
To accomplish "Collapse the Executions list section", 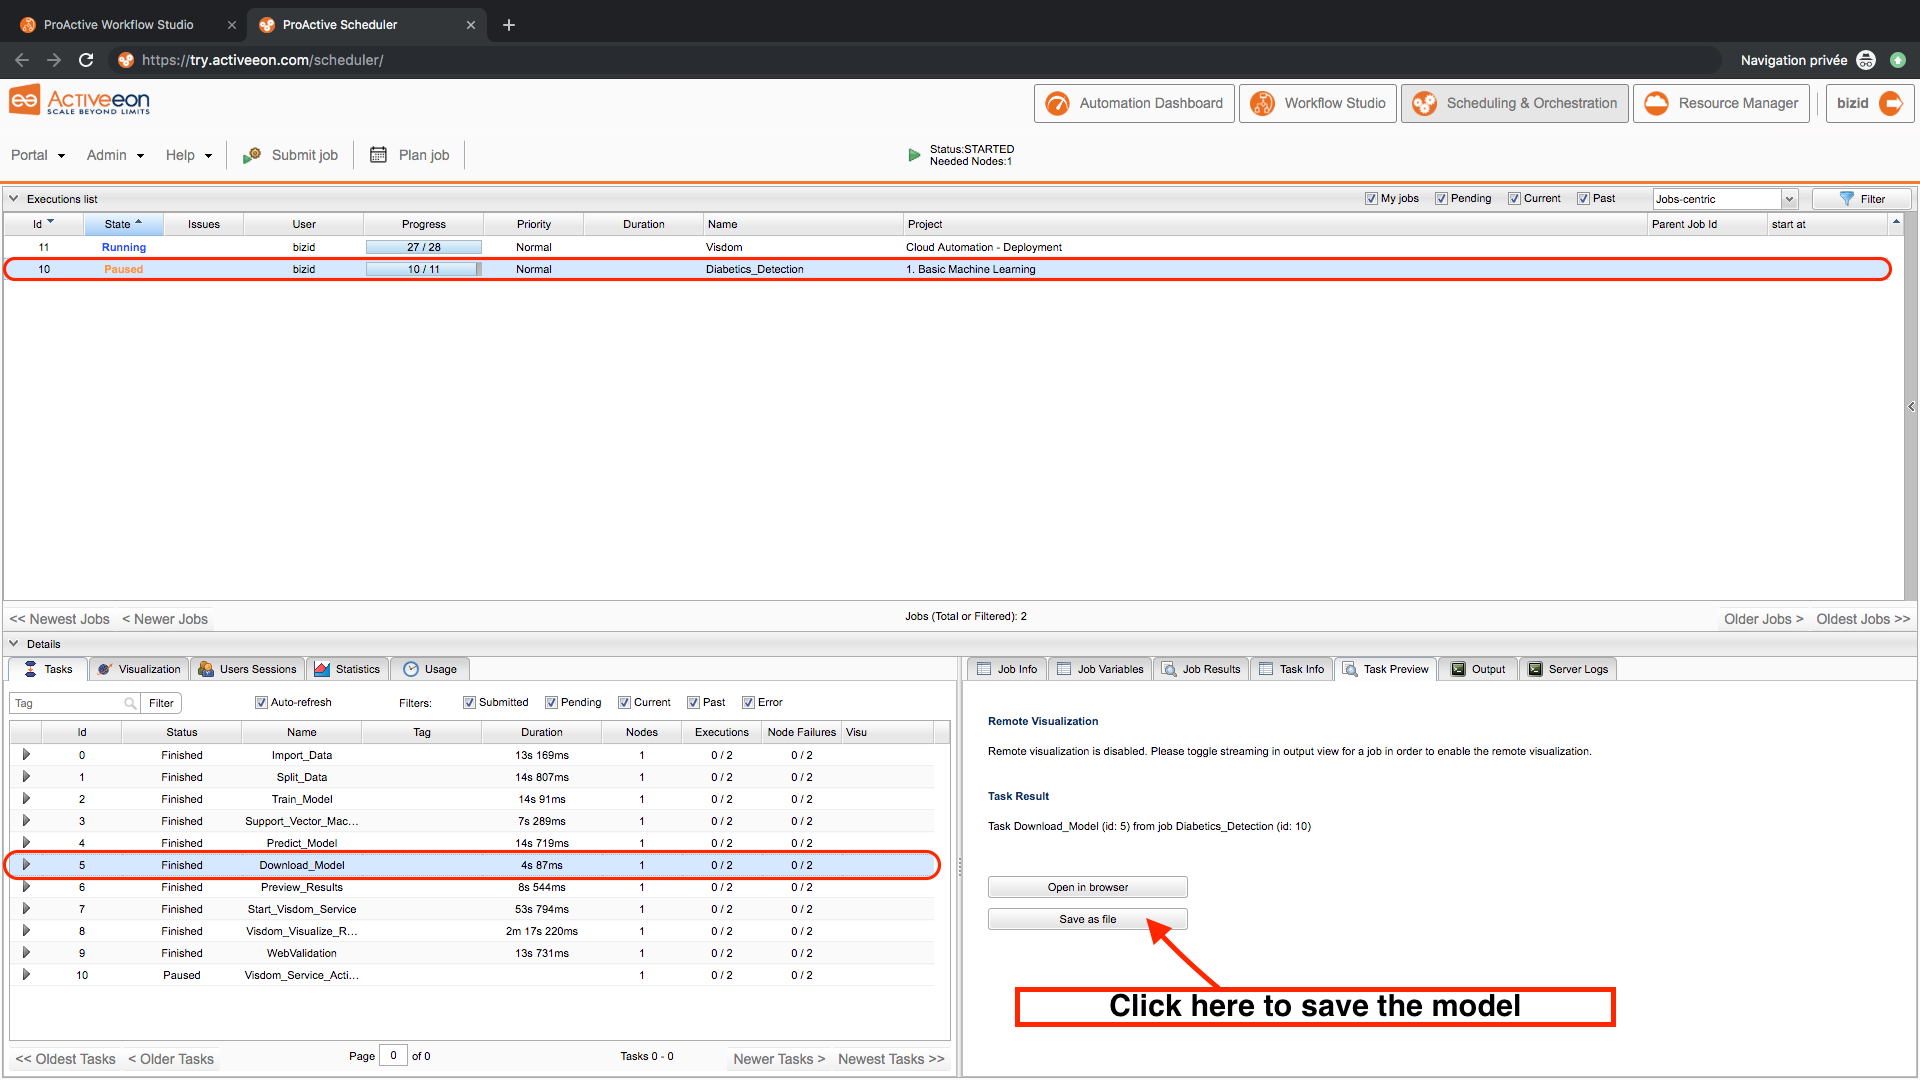I will coord(14,198).
